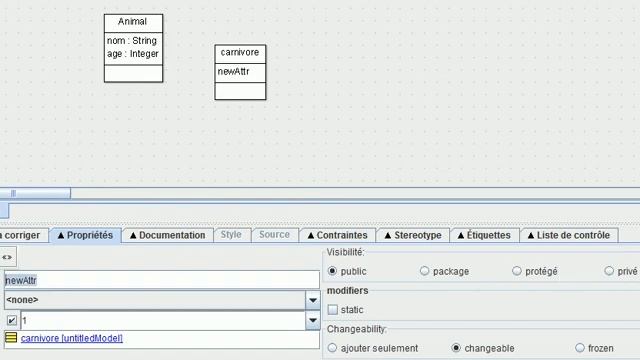
Task: Click the newAttr name input field
Action: coord(162,280)
